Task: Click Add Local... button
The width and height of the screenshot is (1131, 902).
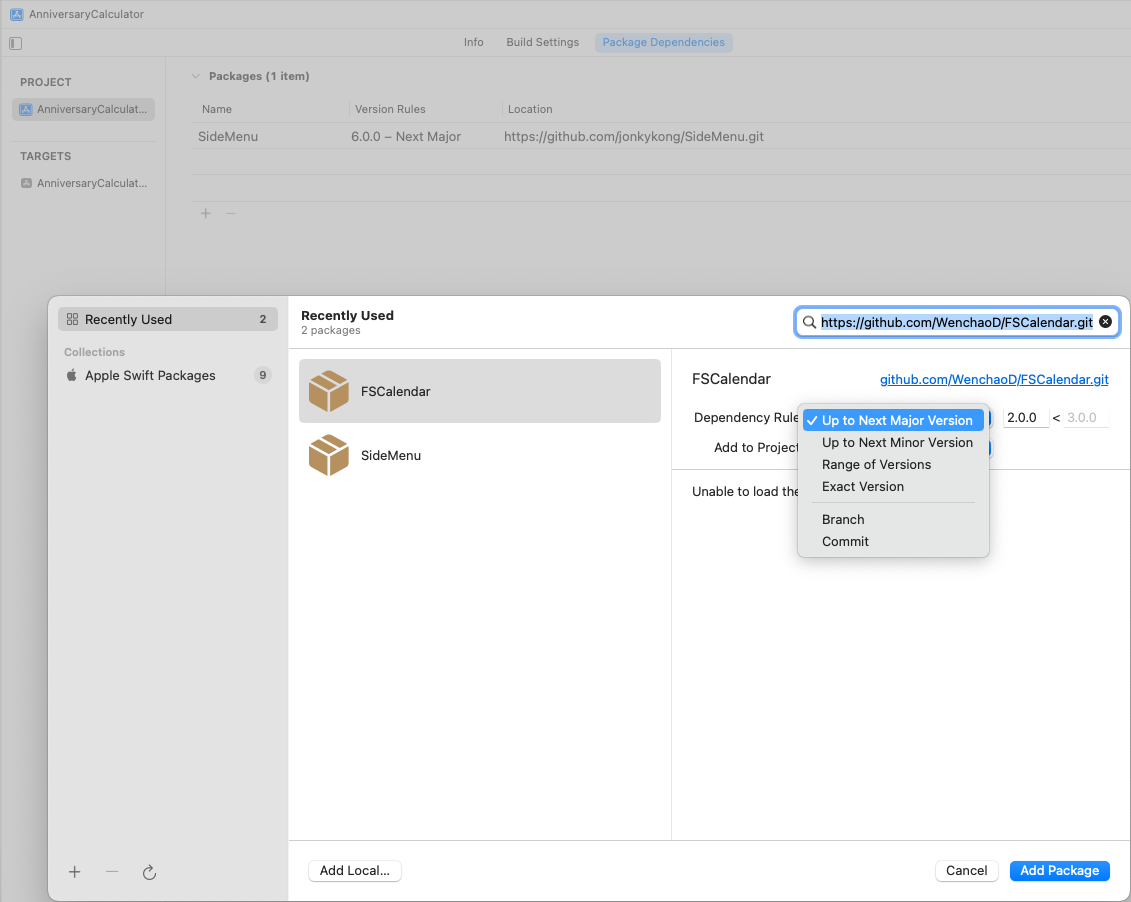Action: (355, 870)
